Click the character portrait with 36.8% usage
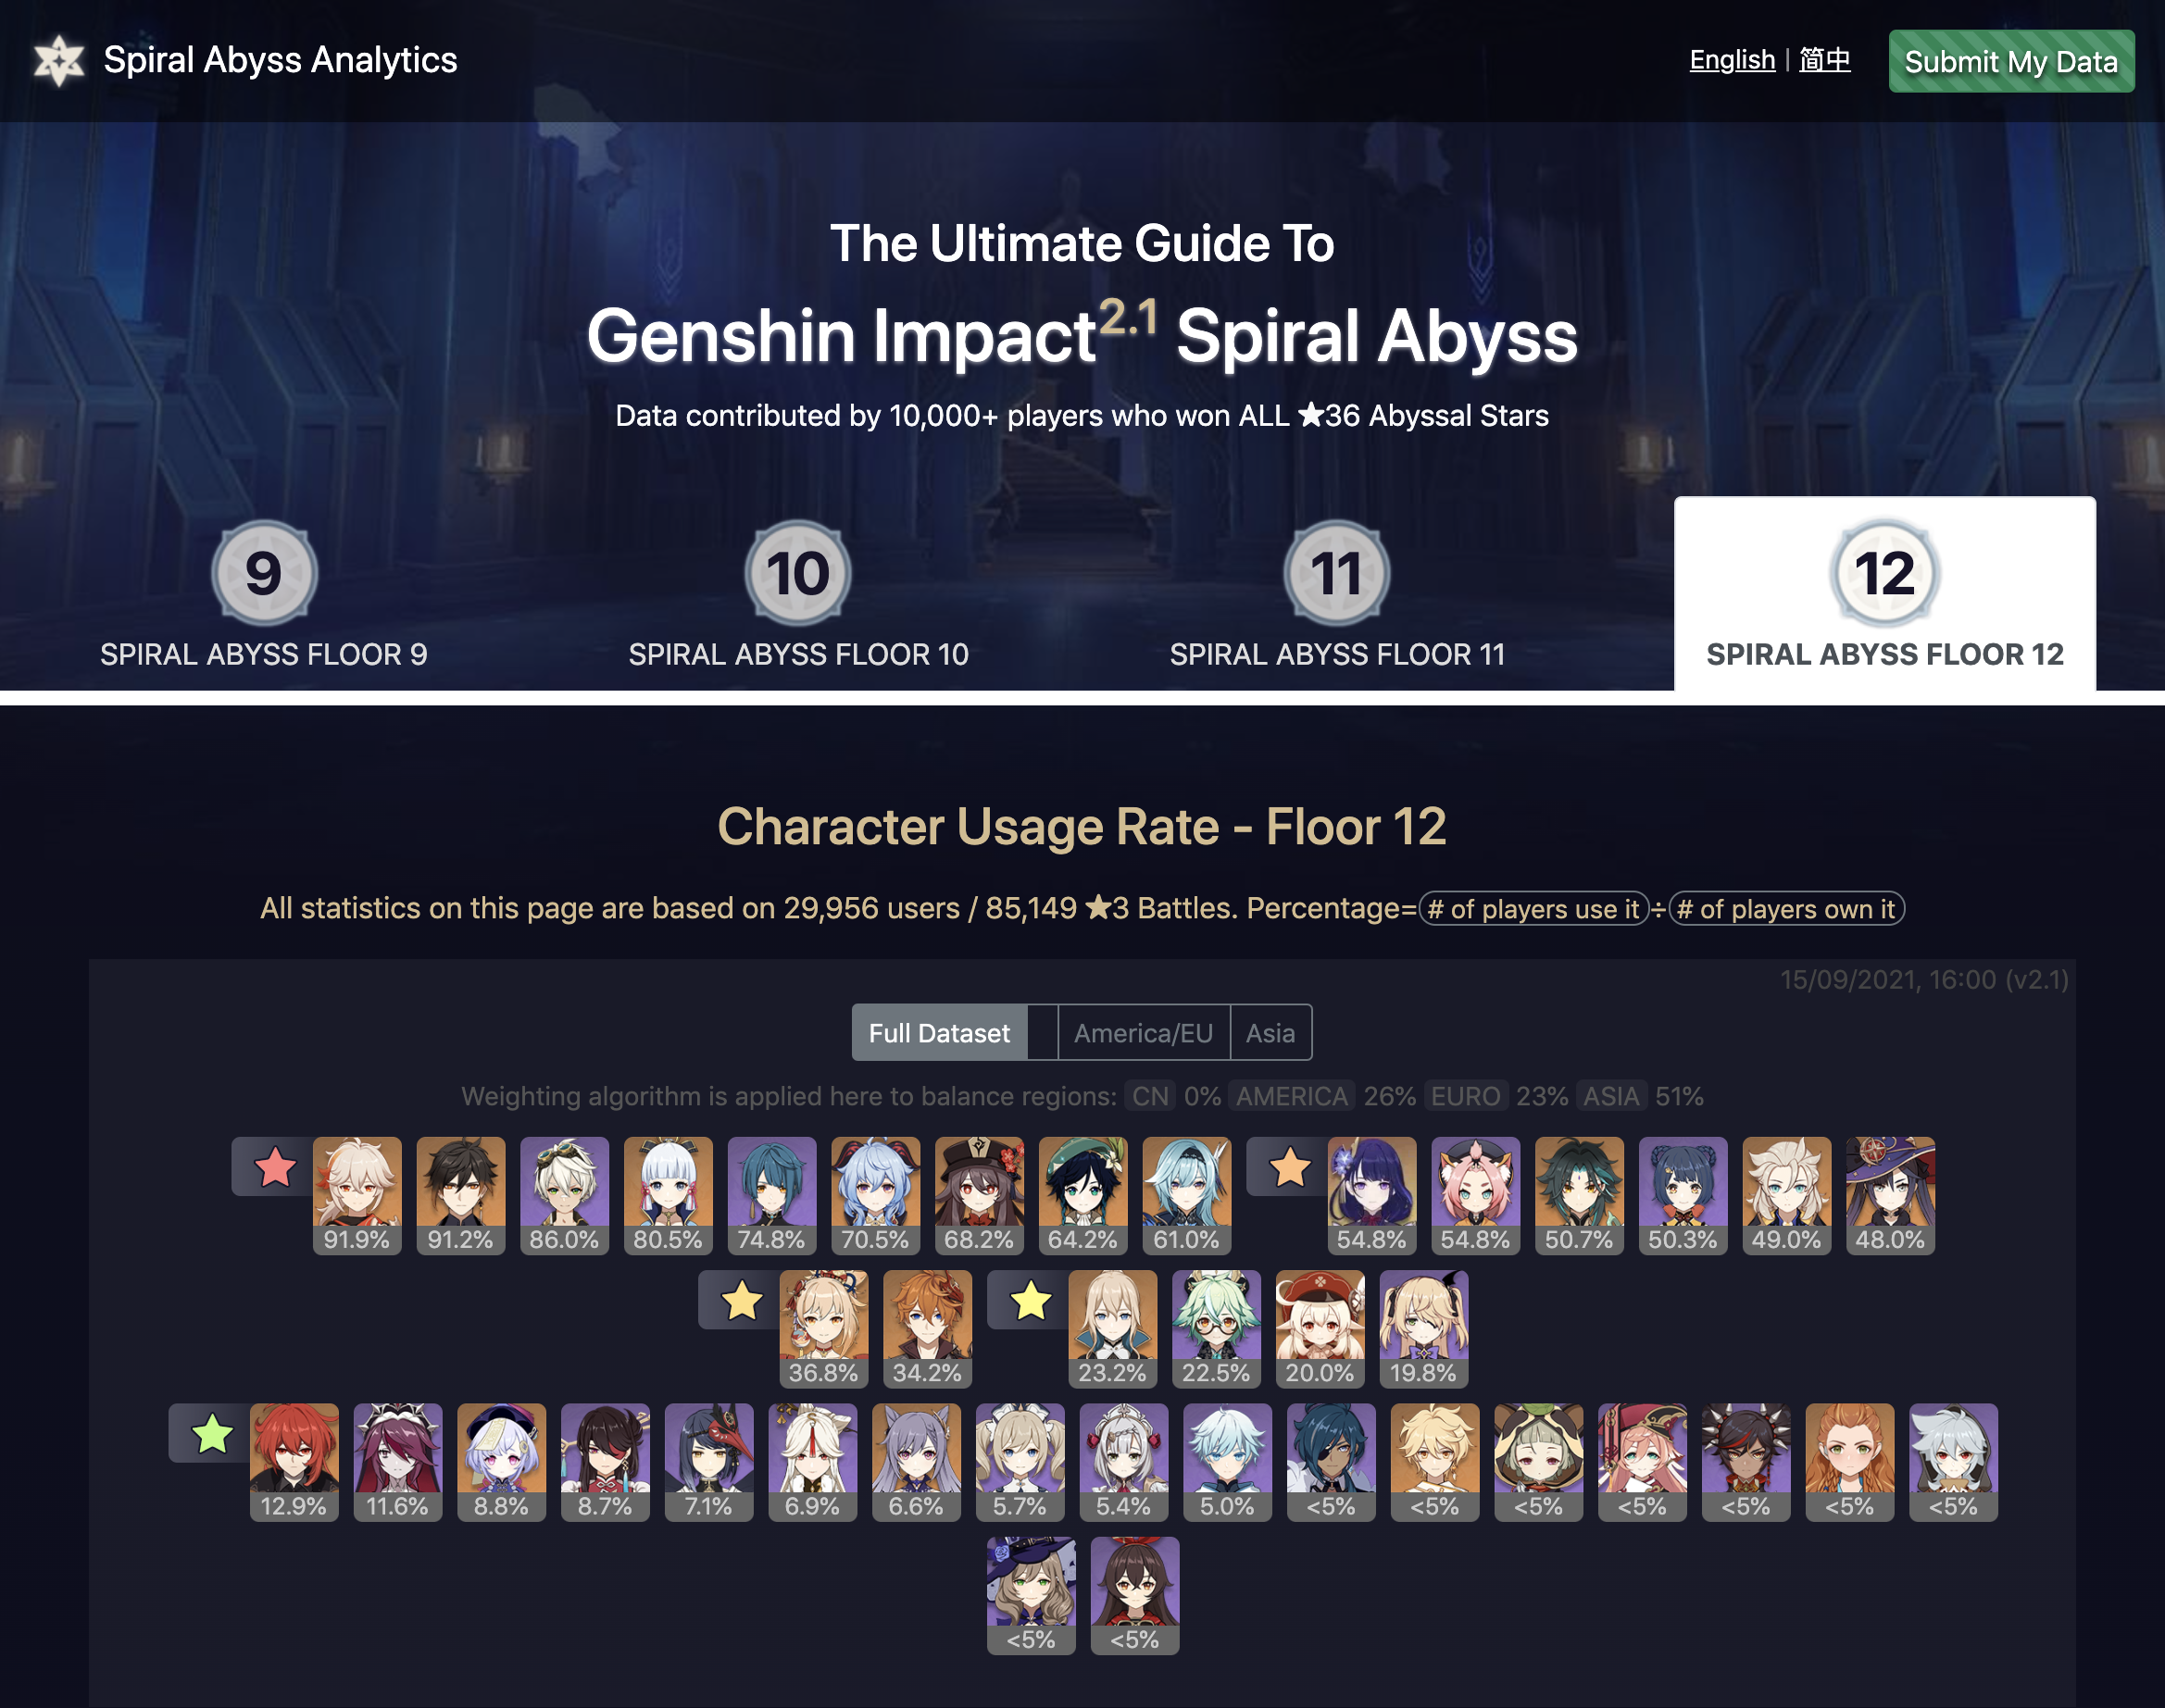 point(824,1329)
